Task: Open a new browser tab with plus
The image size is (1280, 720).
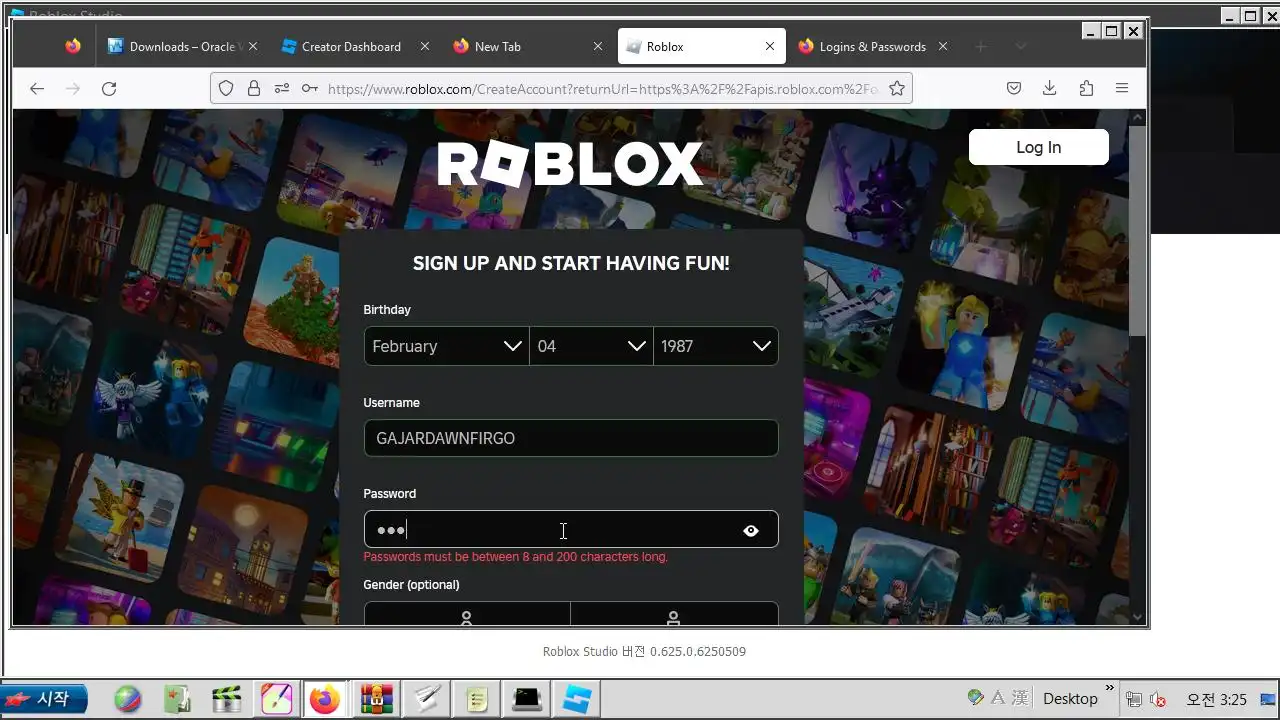Action: click(981, 46)
